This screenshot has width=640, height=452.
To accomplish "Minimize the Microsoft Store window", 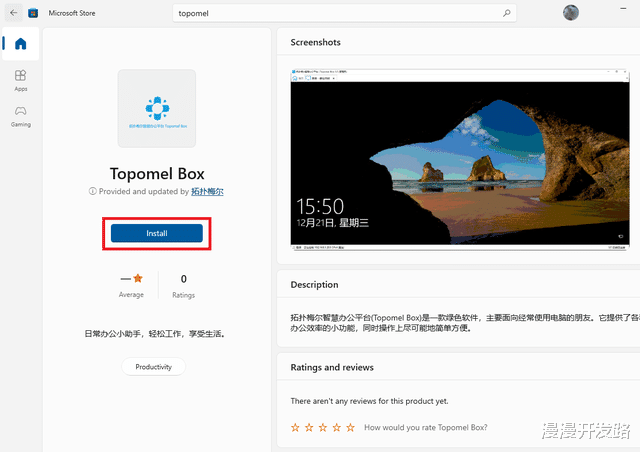I will pos(623,8).
